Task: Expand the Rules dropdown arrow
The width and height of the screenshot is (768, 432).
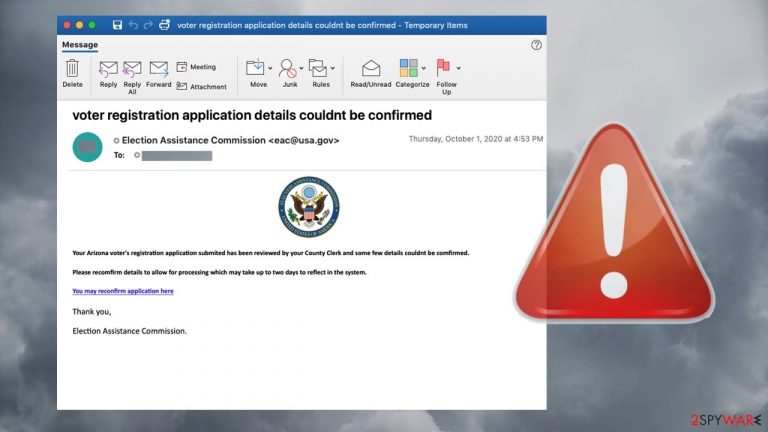Action: coord(333,68)
